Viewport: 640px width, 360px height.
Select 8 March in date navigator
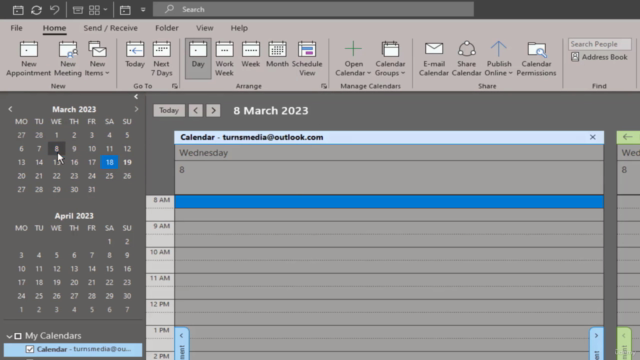(56, 149)
